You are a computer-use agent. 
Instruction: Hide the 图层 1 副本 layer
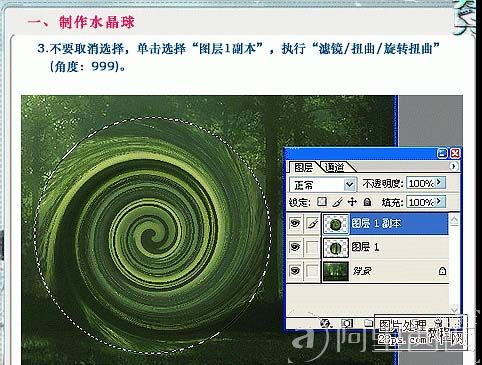295,223
